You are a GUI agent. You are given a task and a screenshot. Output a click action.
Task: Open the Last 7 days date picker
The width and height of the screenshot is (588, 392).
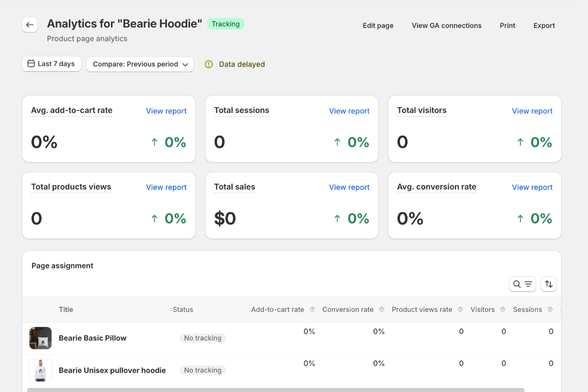tap(52, 64)
